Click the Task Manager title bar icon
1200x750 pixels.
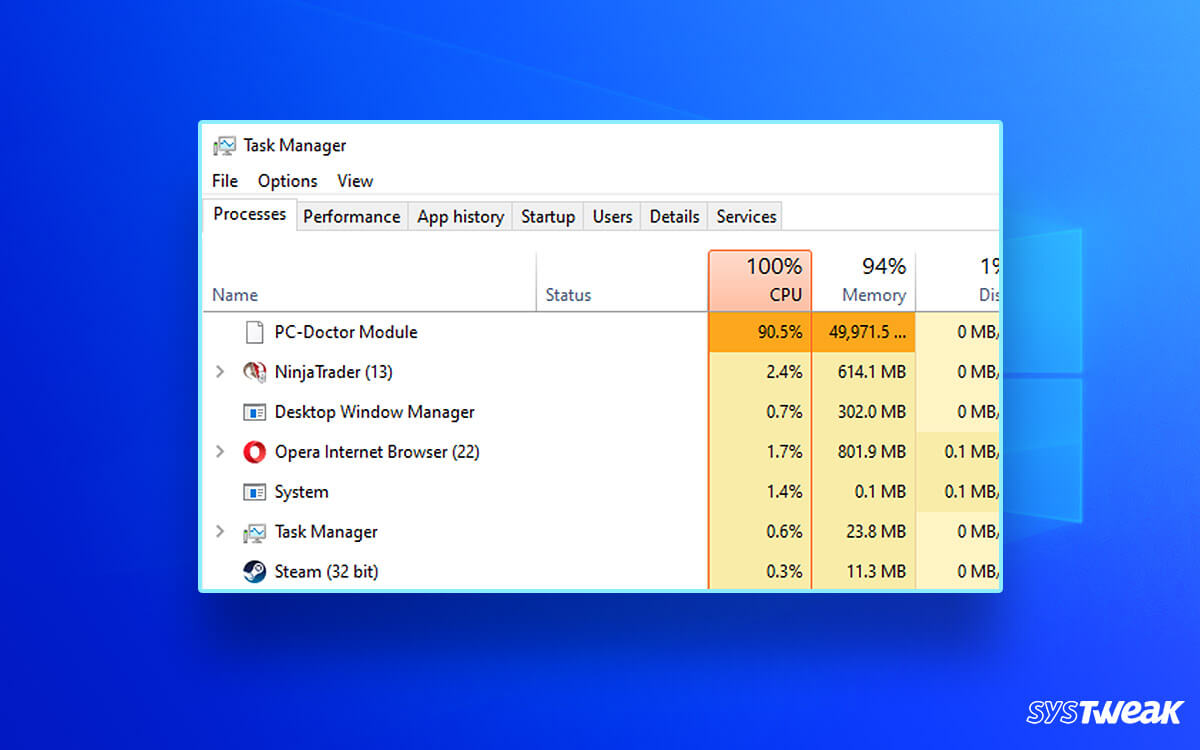[x=225, y=146]
